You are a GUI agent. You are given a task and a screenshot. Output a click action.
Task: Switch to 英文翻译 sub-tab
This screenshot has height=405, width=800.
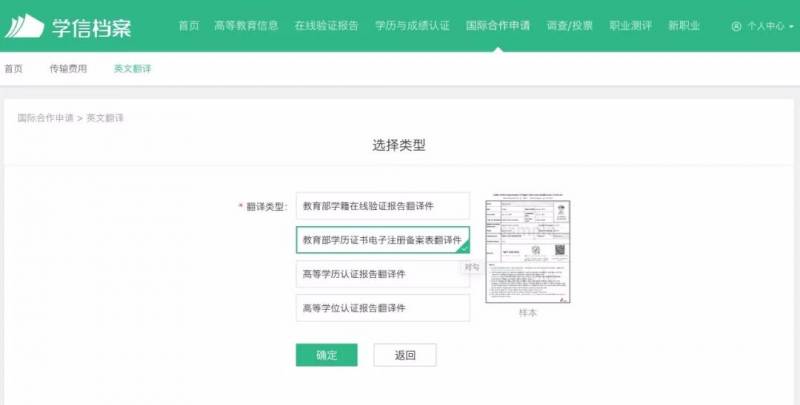click(132, 69)
